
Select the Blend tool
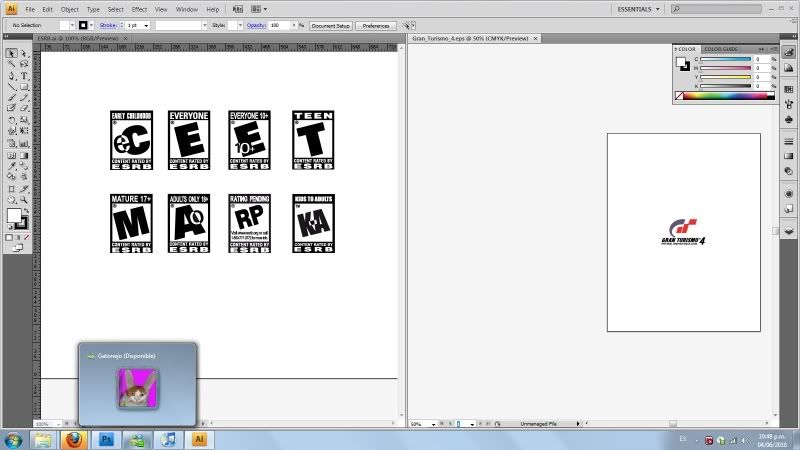tap(23, 166)
